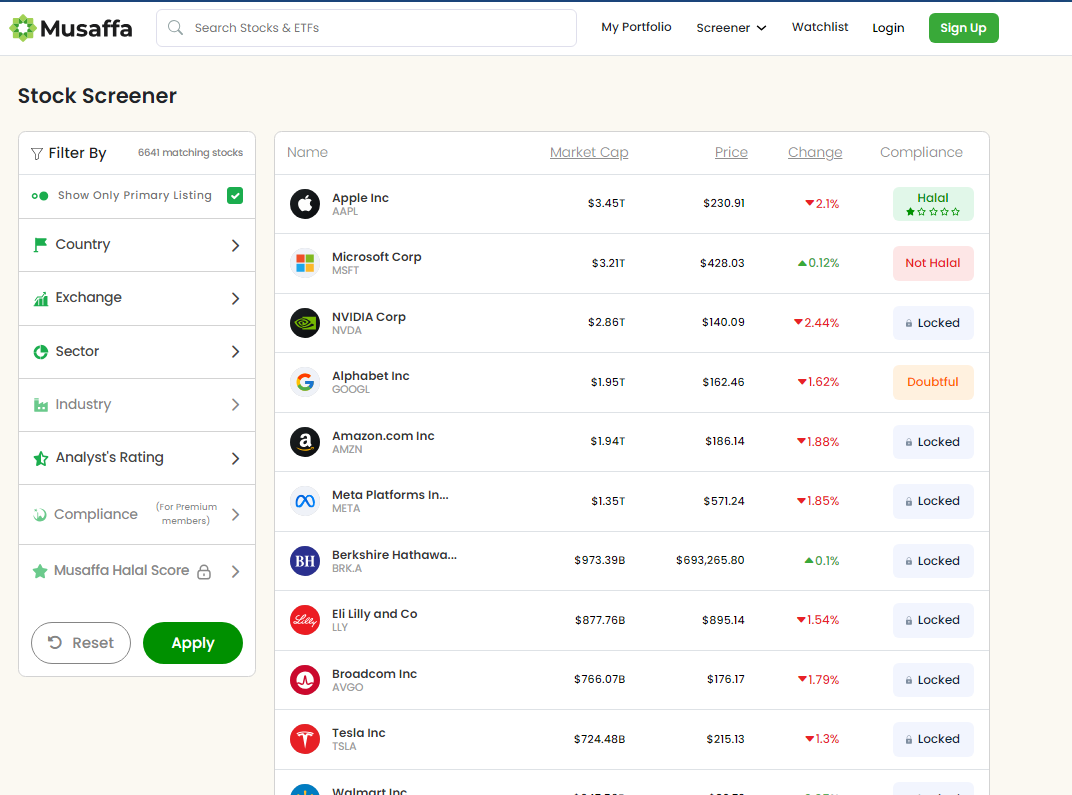The height and width of the screenshot is (795, 1072).
Task: Click the Primary Listing green dots icon
Action: point(40,196)
